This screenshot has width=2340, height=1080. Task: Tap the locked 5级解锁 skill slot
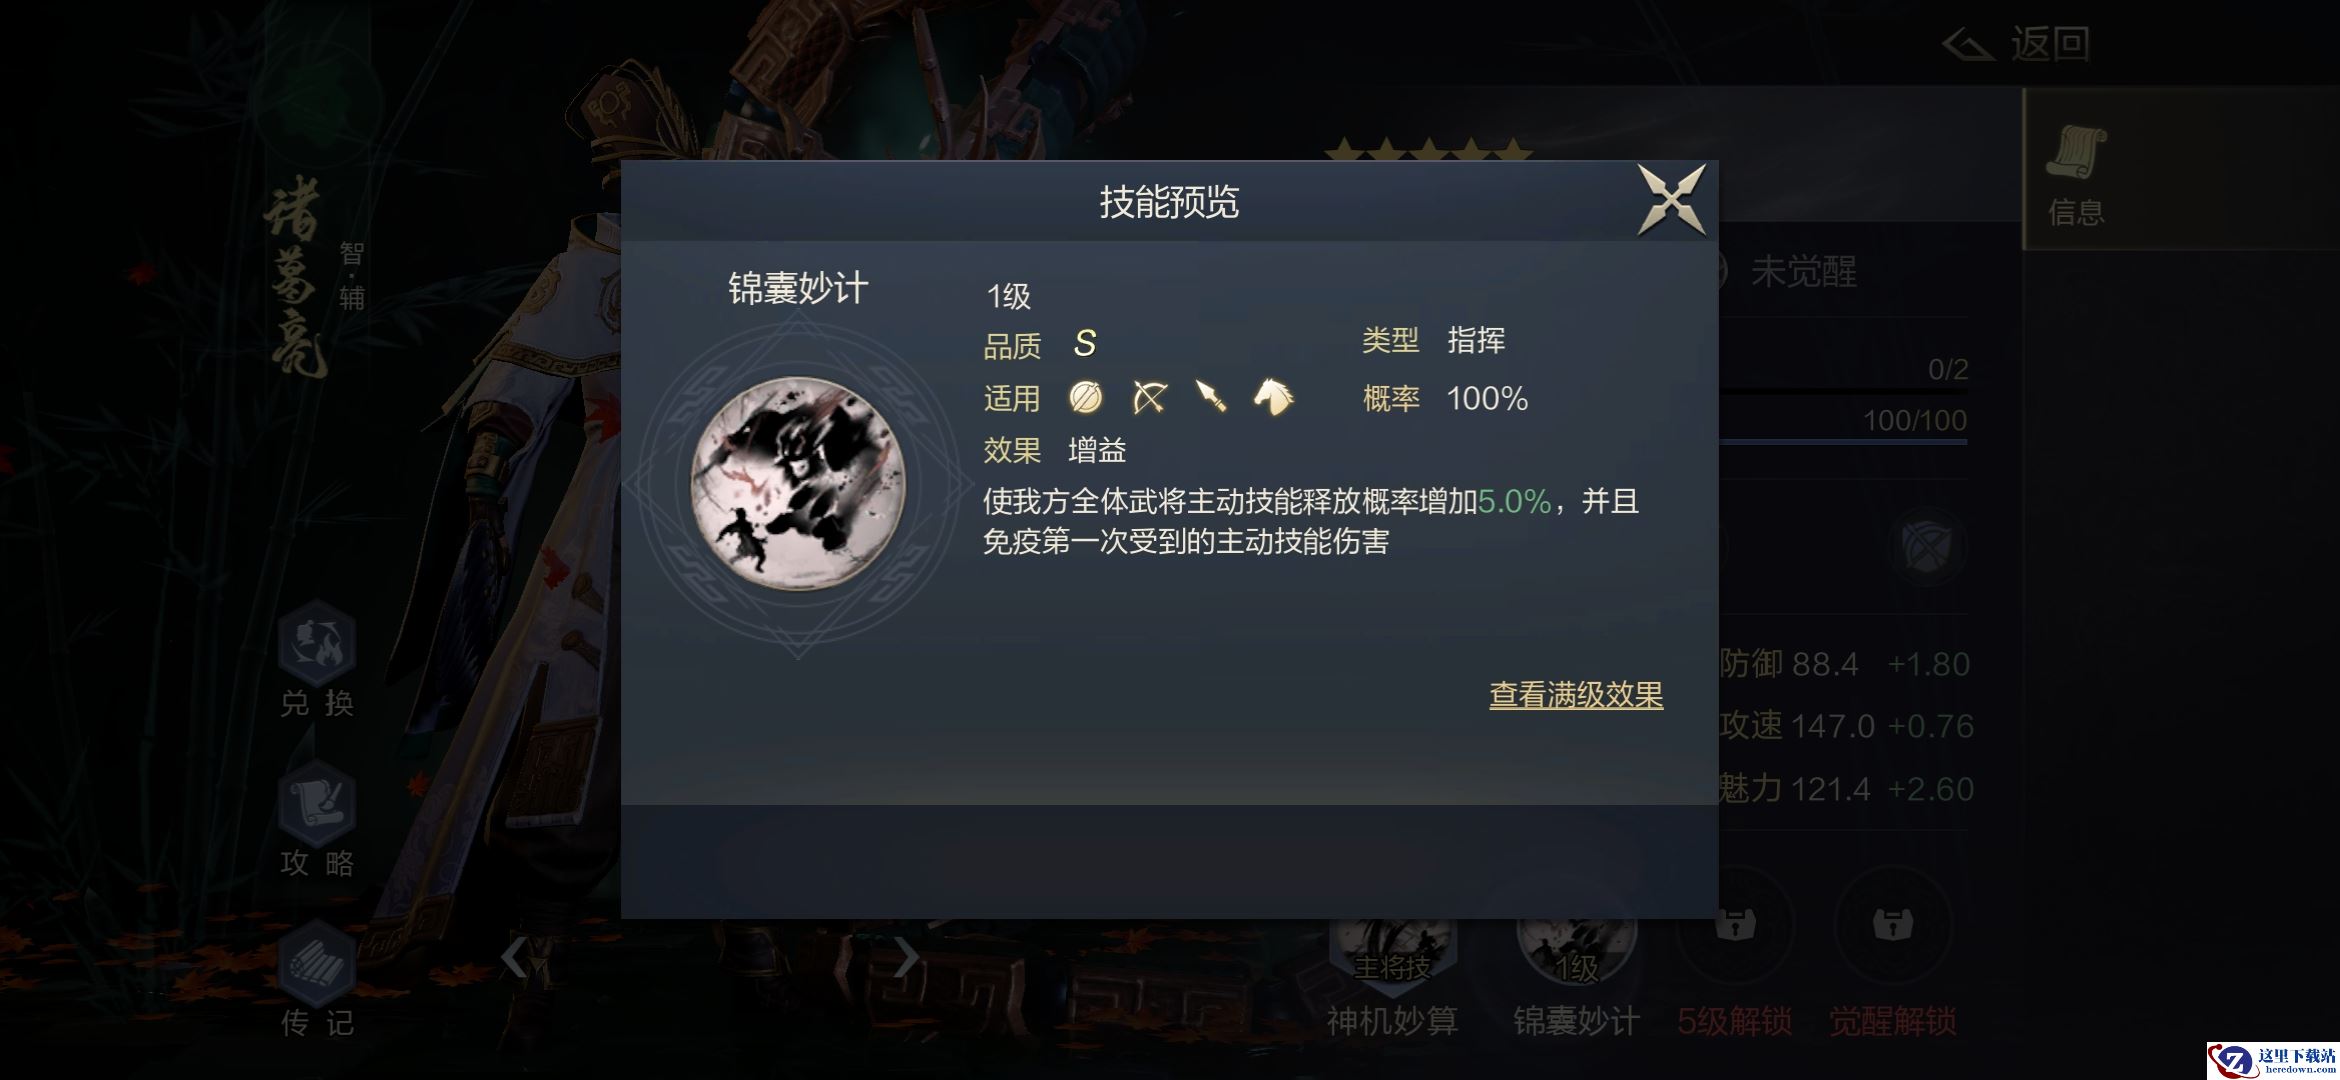(x=1734, y=975)
